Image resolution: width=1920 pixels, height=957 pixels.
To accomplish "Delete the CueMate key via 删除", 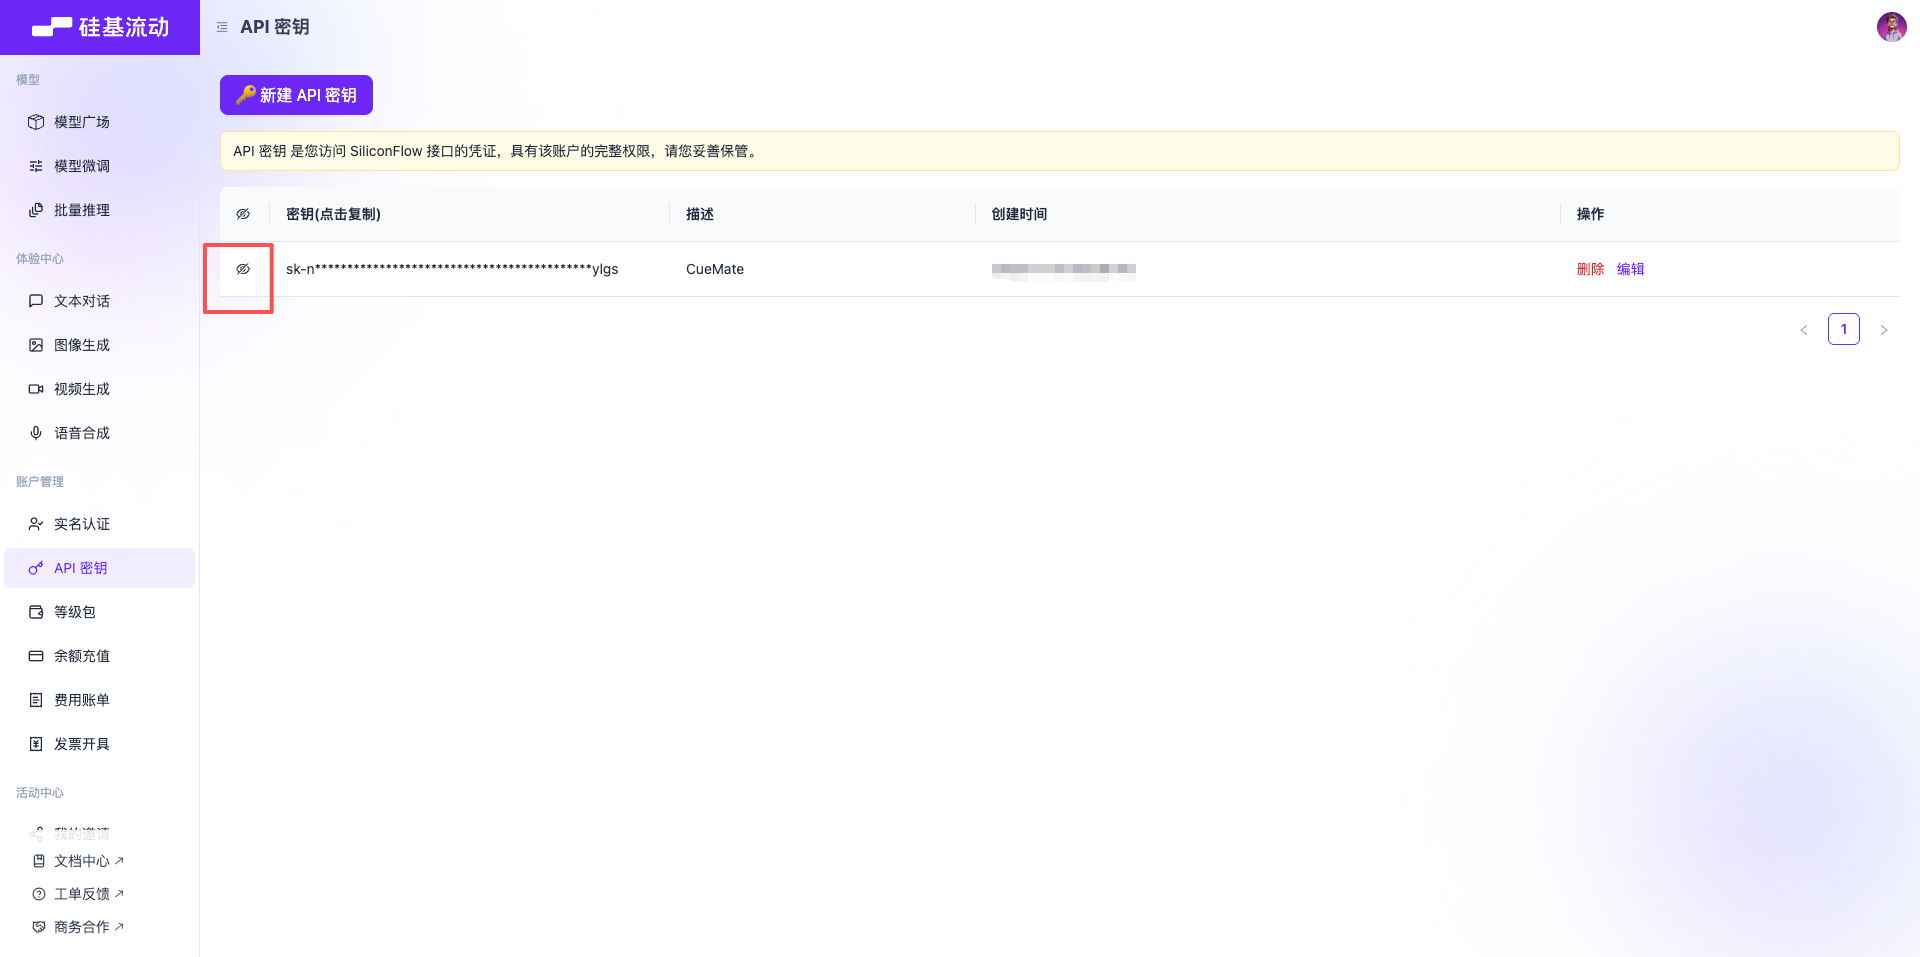I will coord(1590,268).
